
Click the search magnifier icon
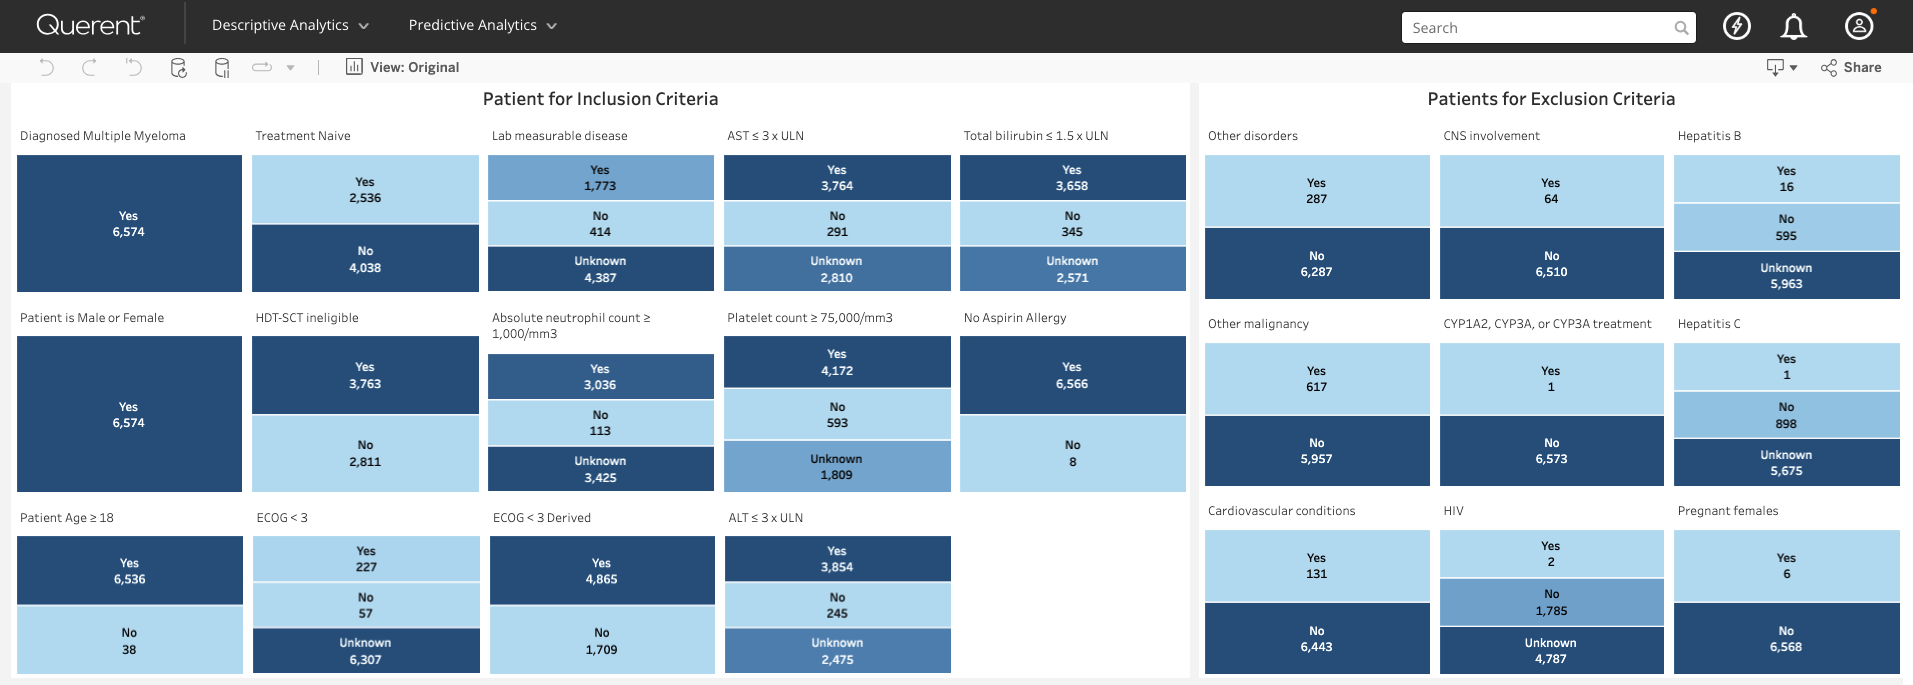[x=1681, y=28]
